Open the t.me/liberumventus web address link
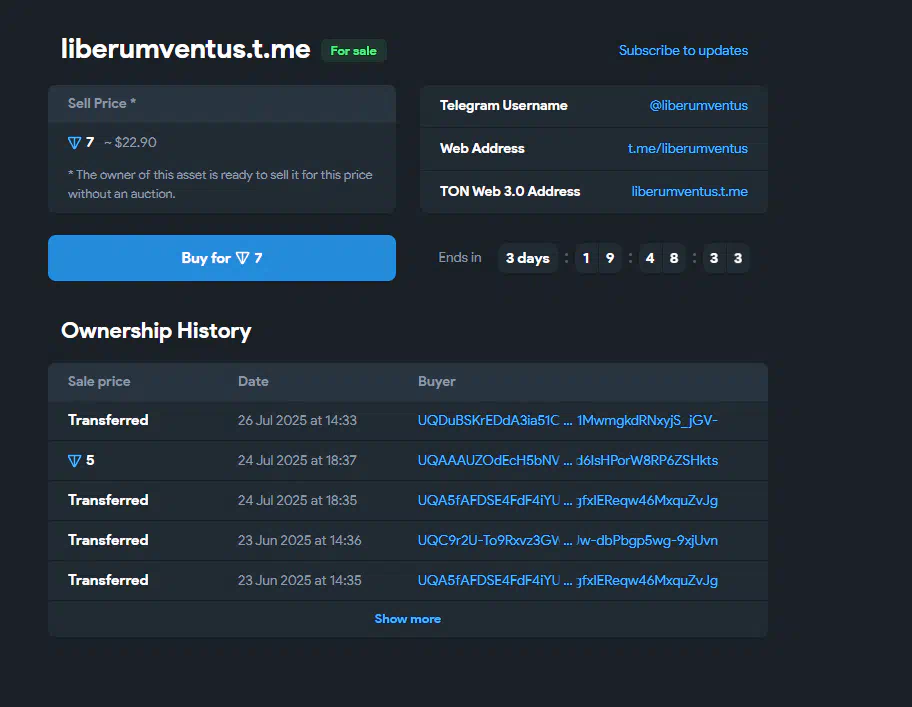Viewport: 912px width, 707px height. coord(687,149)
